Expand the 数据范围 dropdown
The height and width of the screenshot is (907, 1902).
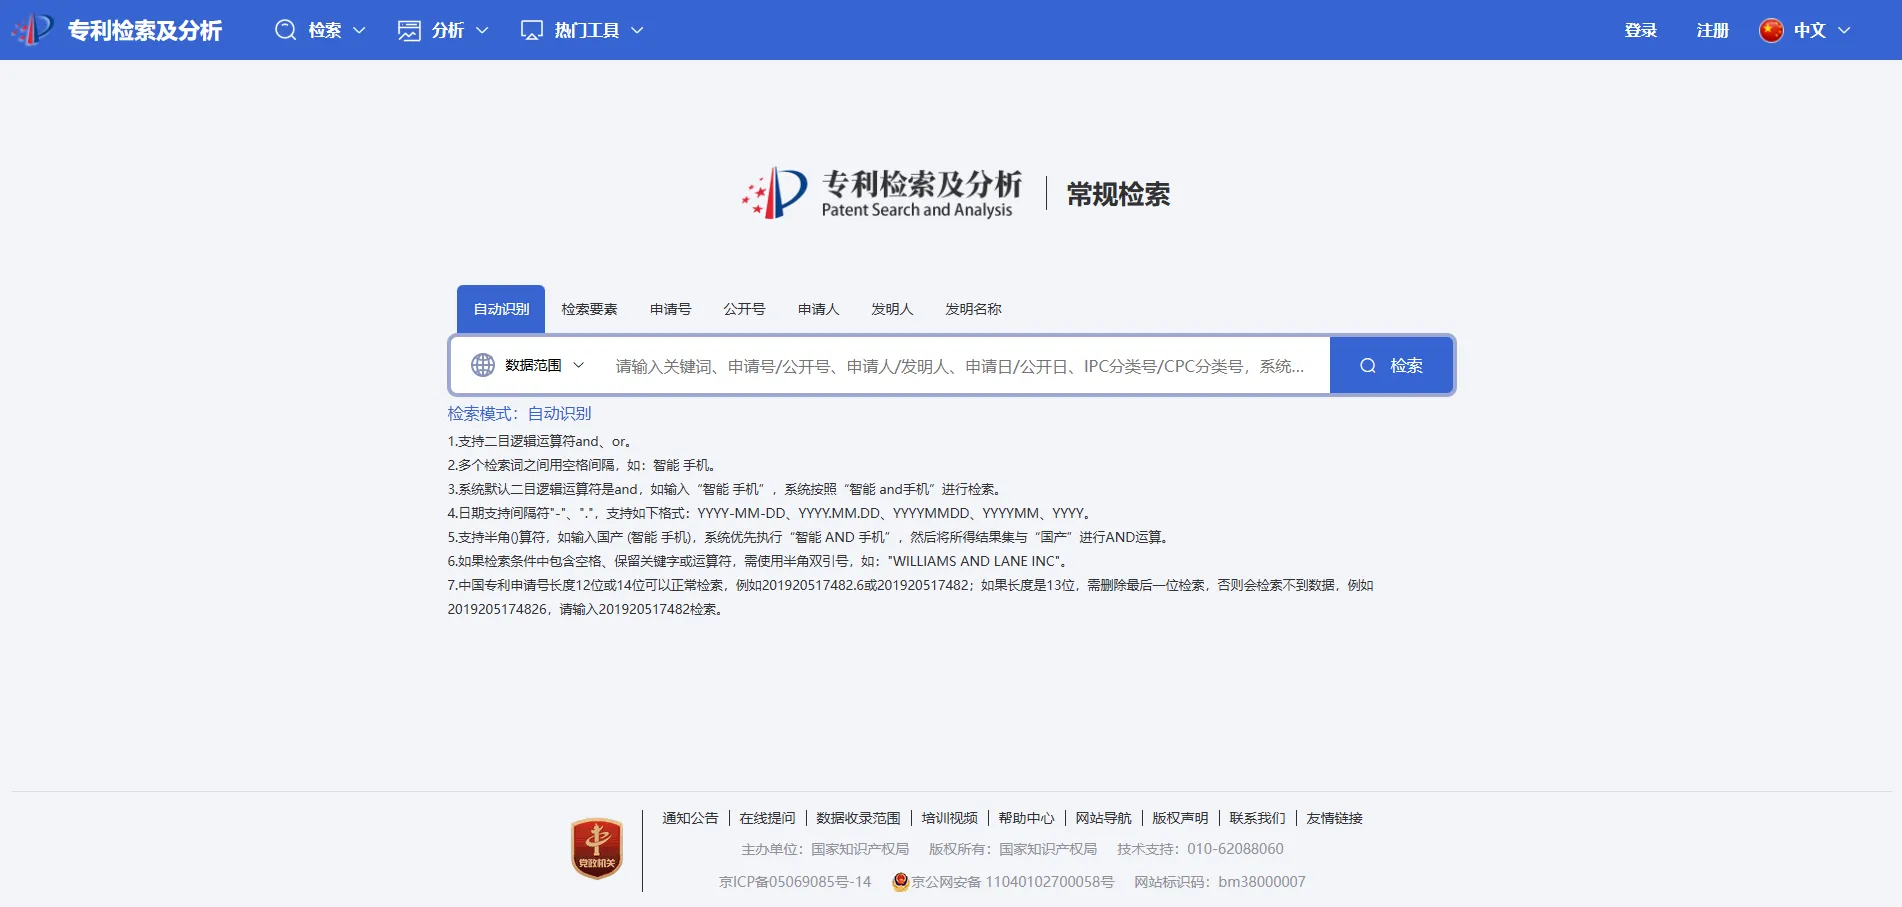[x=578, y=365]
